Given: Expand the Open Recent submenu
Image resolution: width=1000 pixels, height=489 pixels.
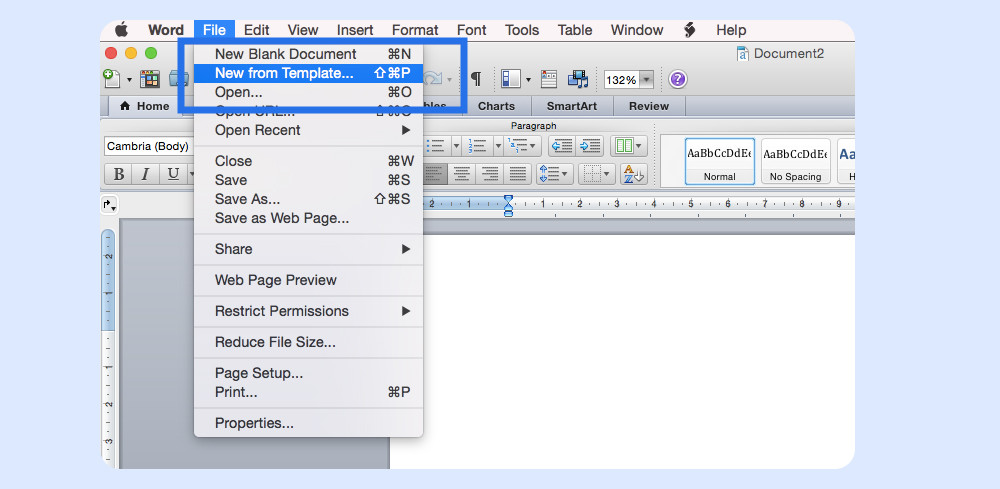Looking at the screenshot, I should [x=405, y=130].
